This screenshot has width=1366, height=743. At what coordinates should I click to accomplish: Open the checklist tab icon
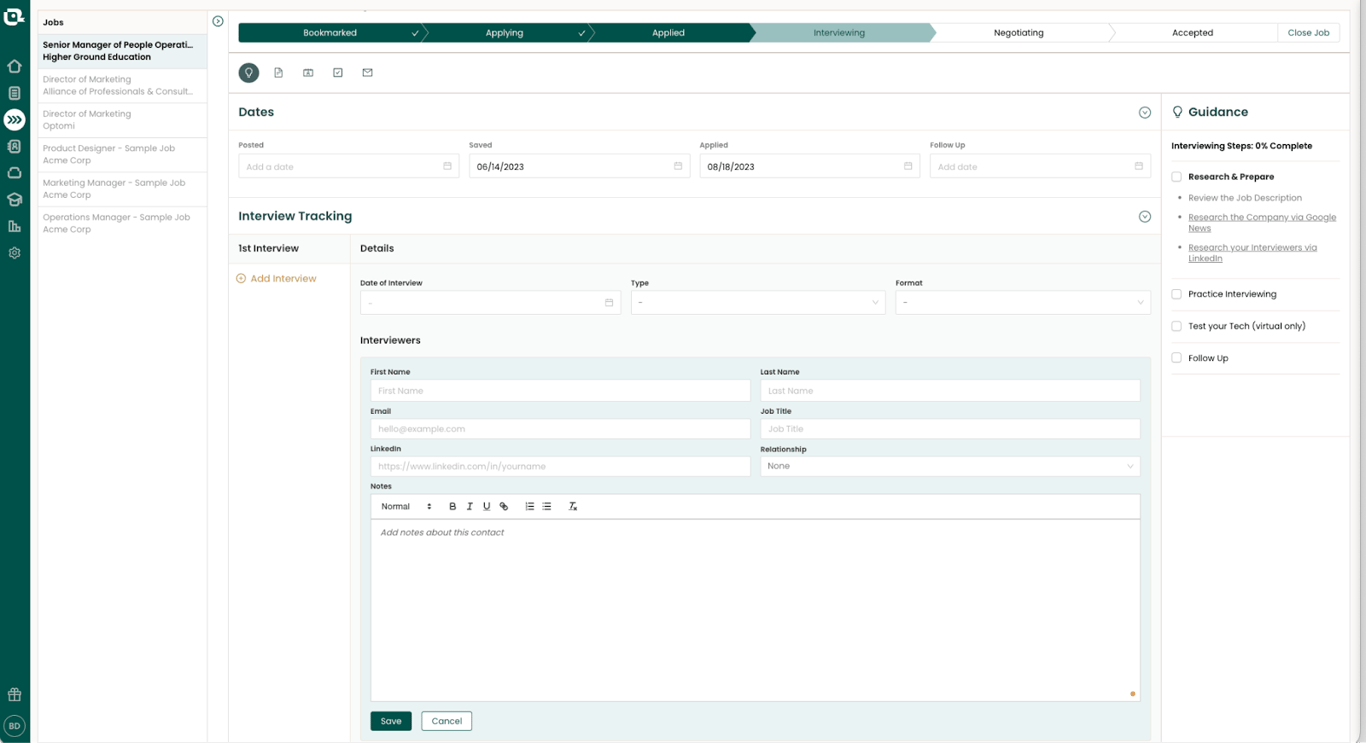[338, 73]
